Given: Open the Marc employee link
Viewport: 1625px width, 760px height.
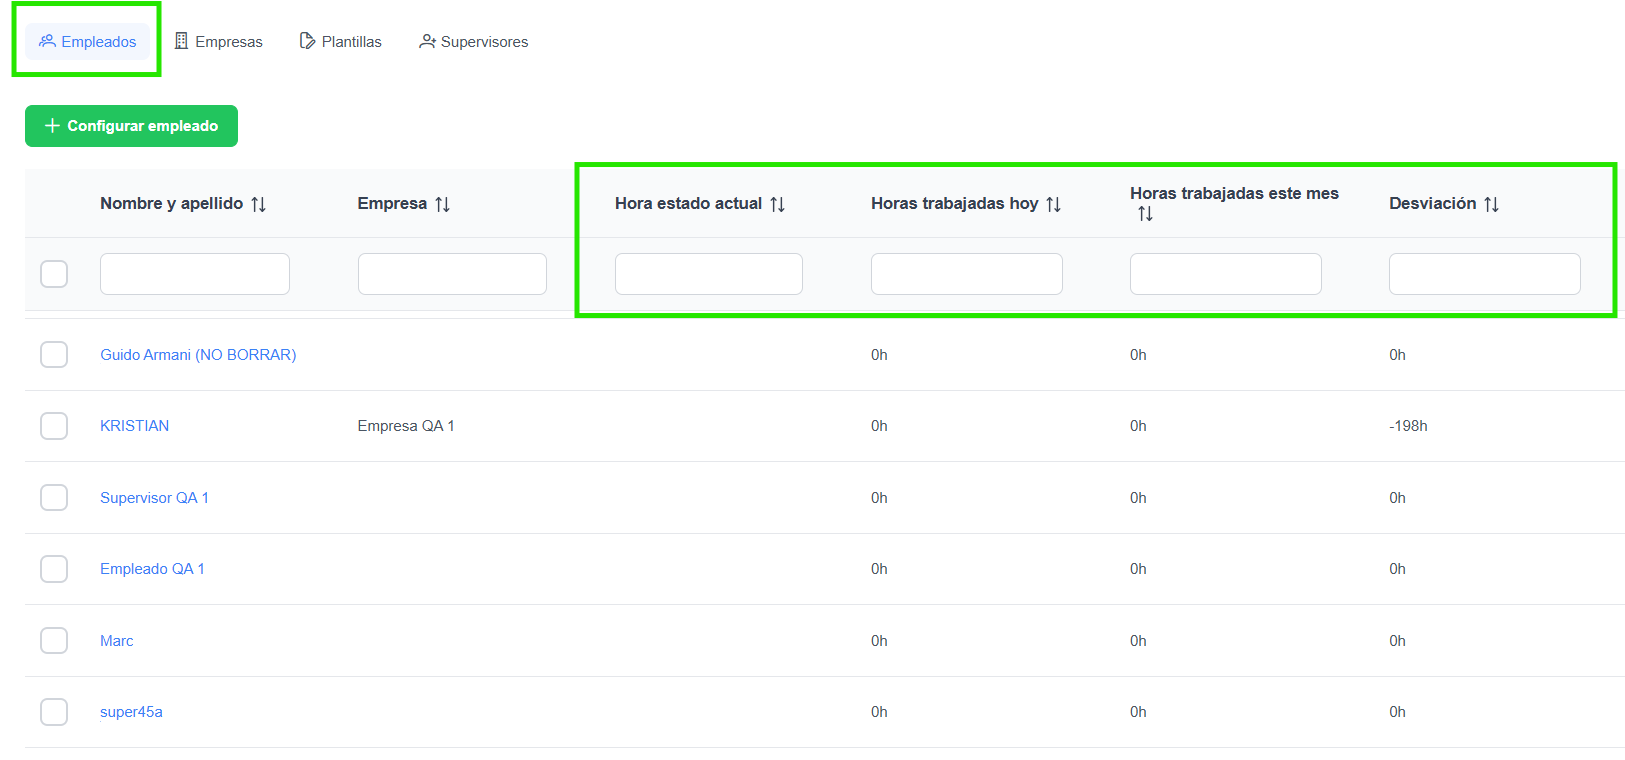Looking at the screenshot, I should coord(116,641).
